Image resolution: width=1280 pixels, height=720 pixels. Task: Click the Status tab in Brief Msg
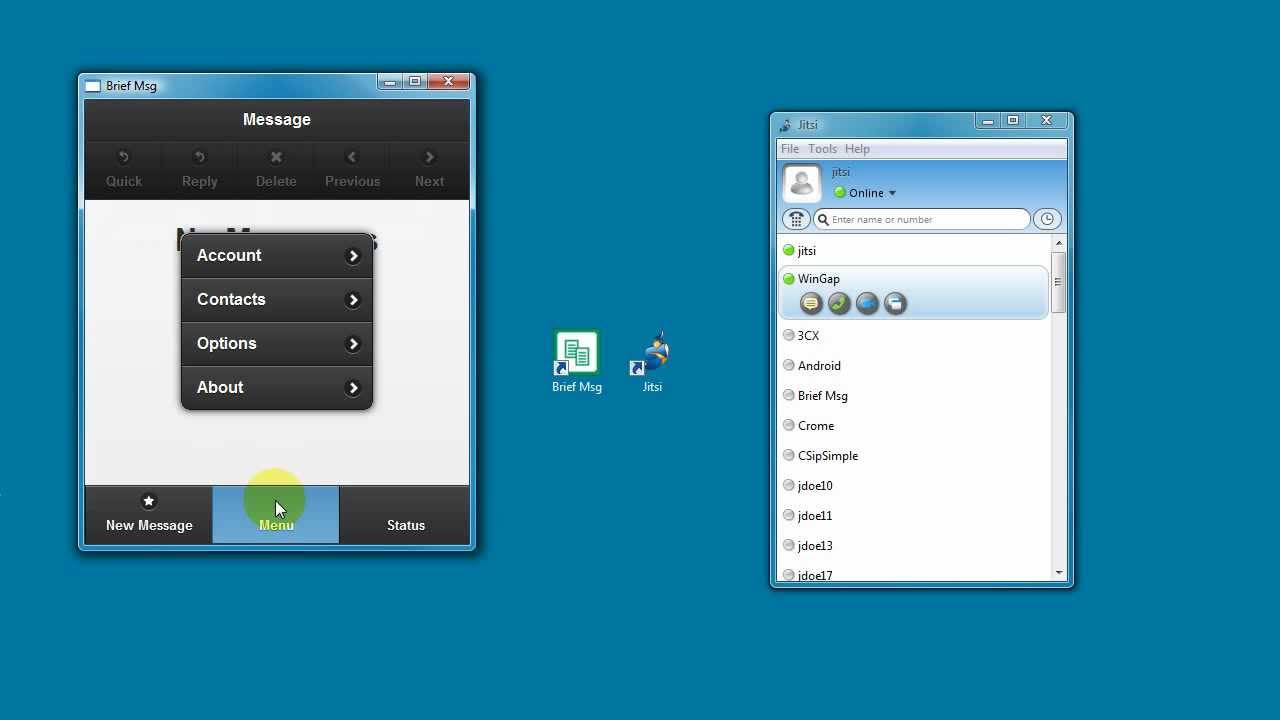click(405, 515)
